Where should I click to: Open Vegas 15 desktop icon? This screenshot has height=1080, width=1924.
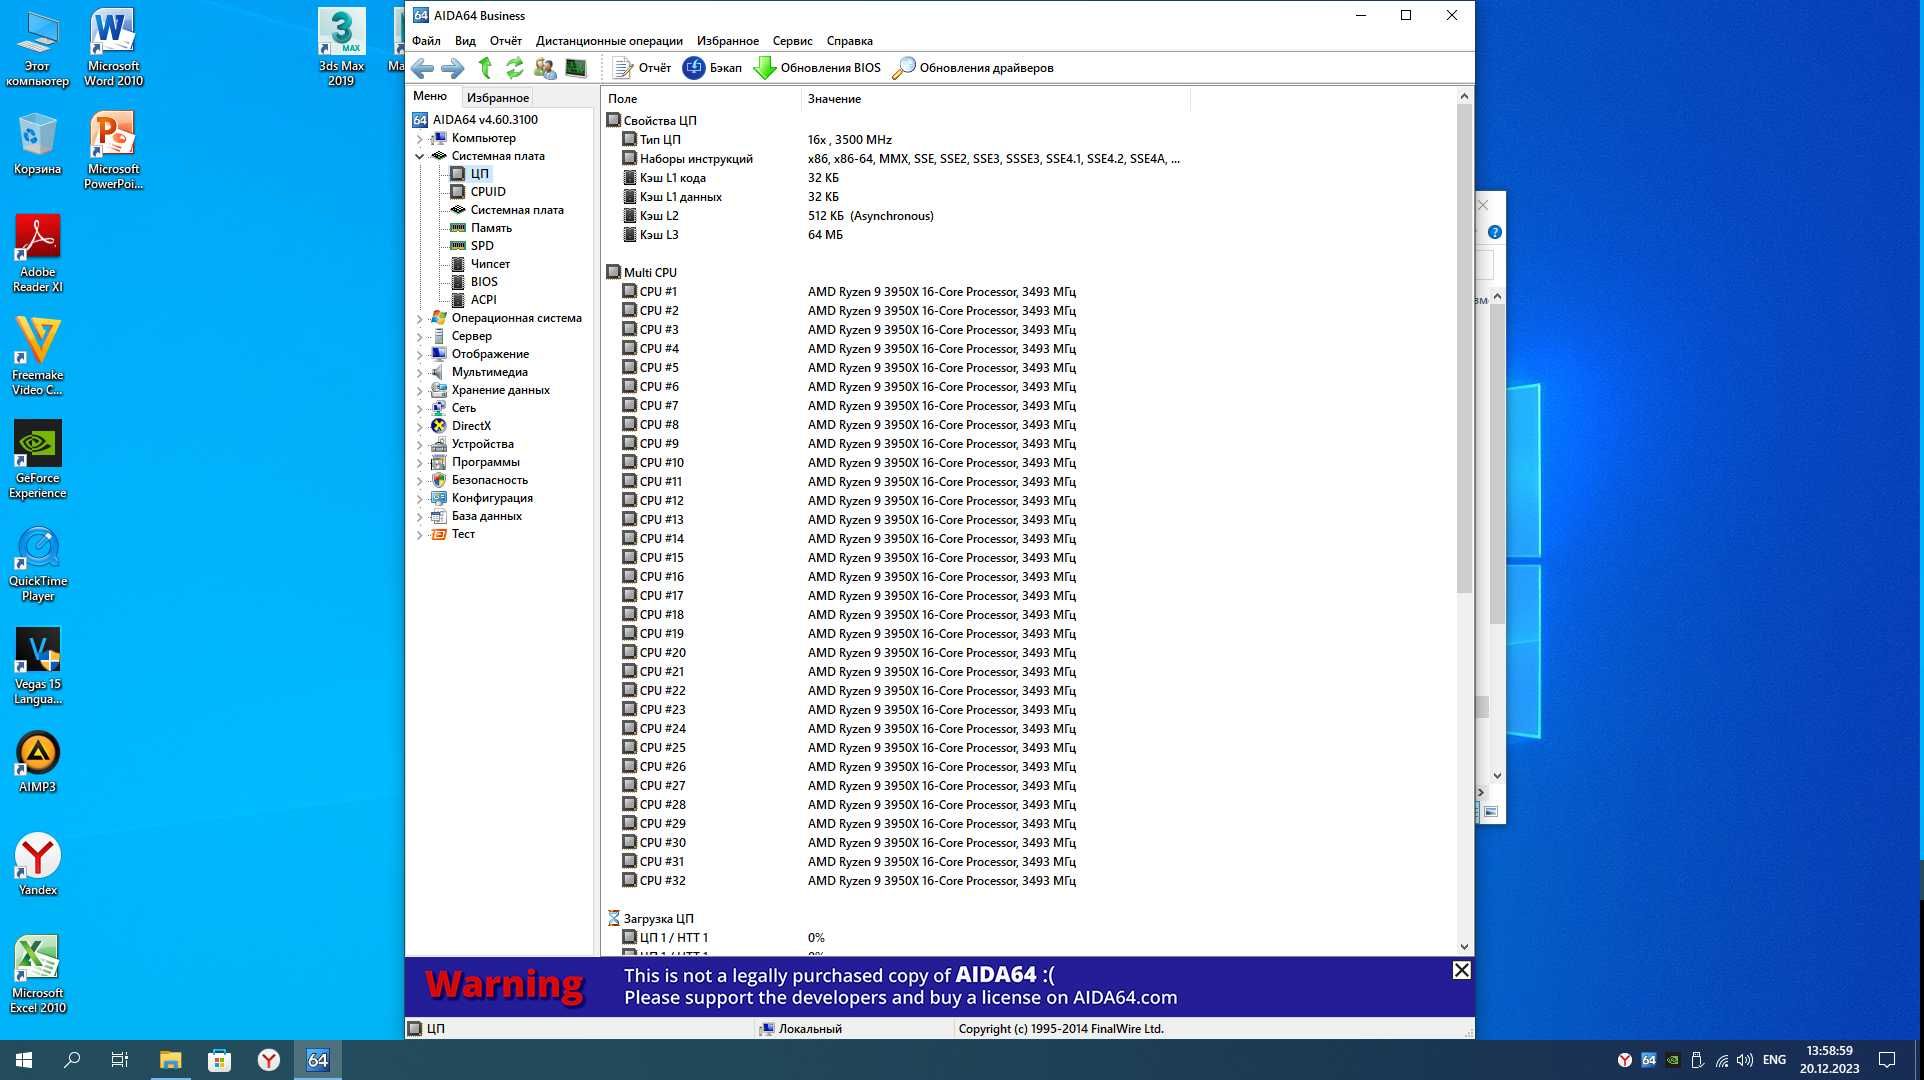pyautogui.click(x=38, y=665)
